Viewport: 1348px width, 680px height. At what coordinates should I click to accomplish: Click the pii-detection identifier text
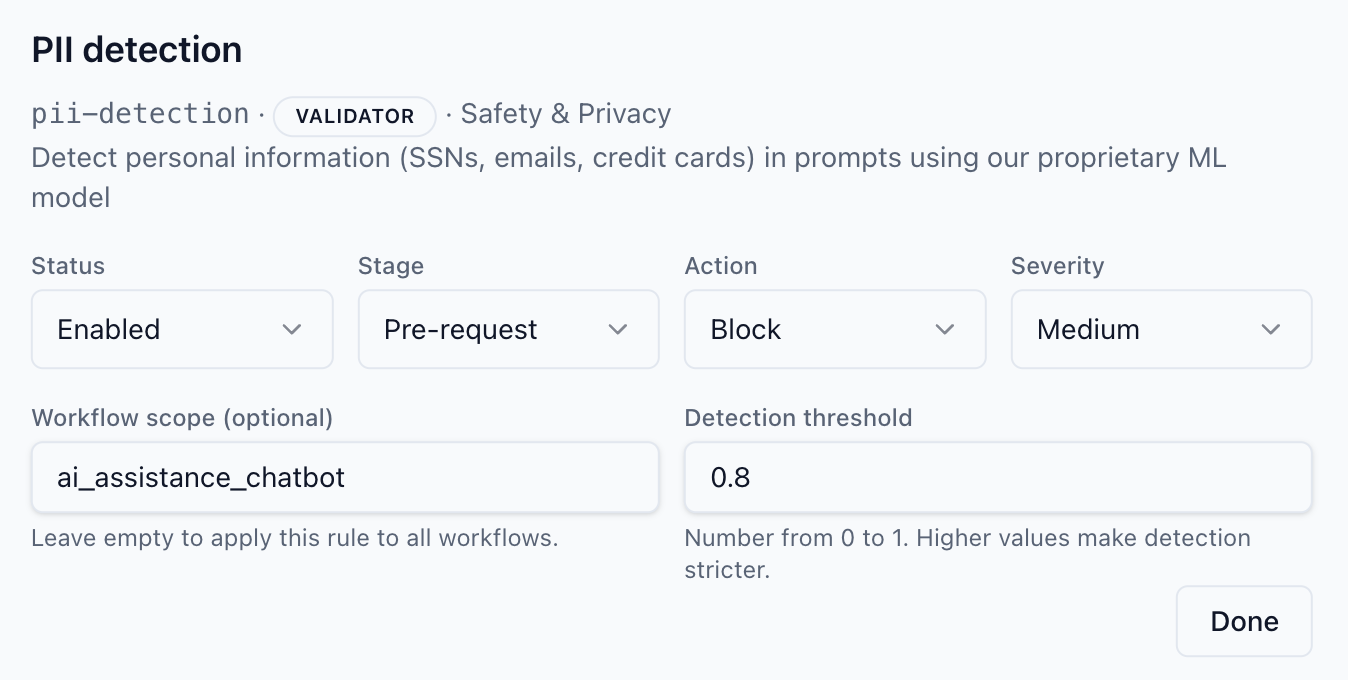coord(140,113)
